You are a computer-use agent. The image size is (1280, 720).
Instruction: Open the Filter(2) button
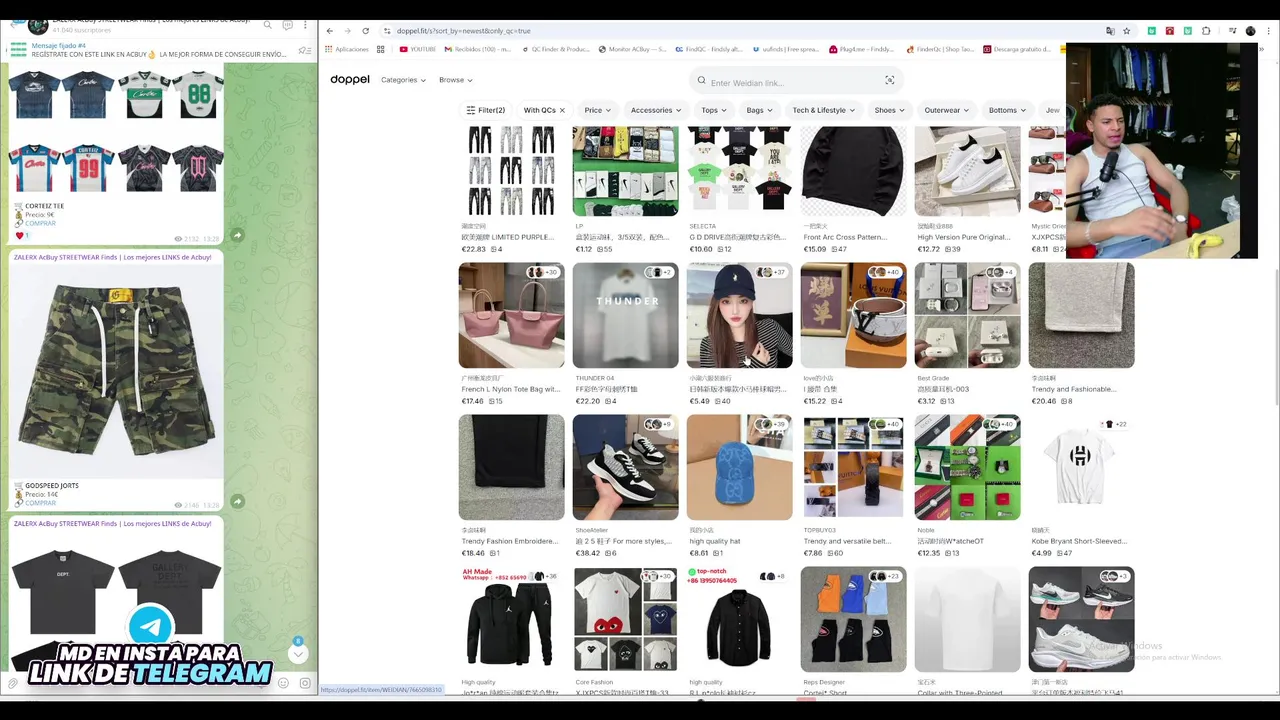(486, 110)
